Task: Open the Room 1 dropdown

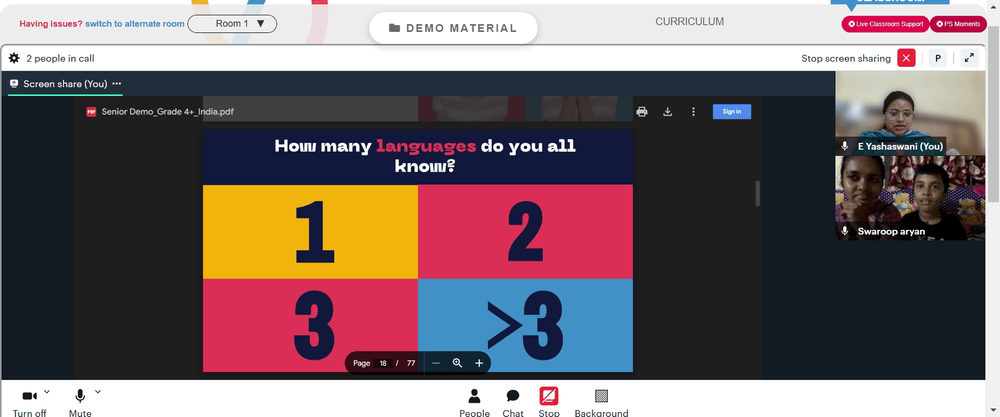Action: [232, 24]
